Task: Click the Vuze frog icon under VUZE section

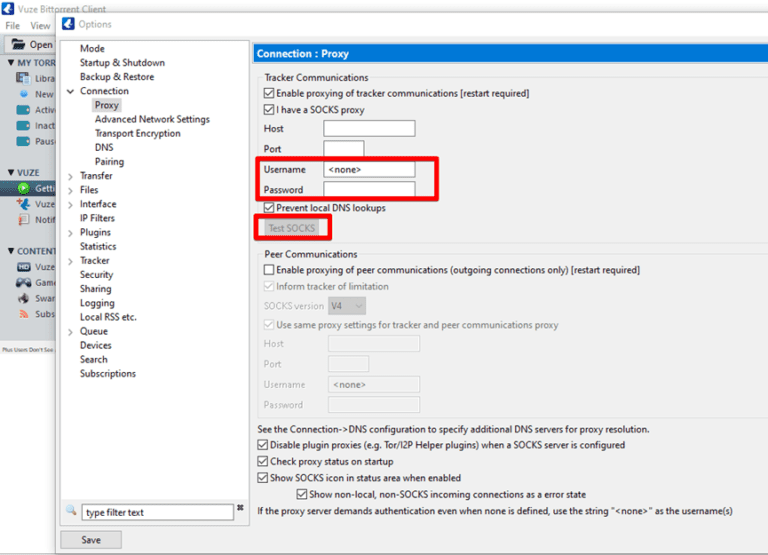Action: click(x=23, y=204)
